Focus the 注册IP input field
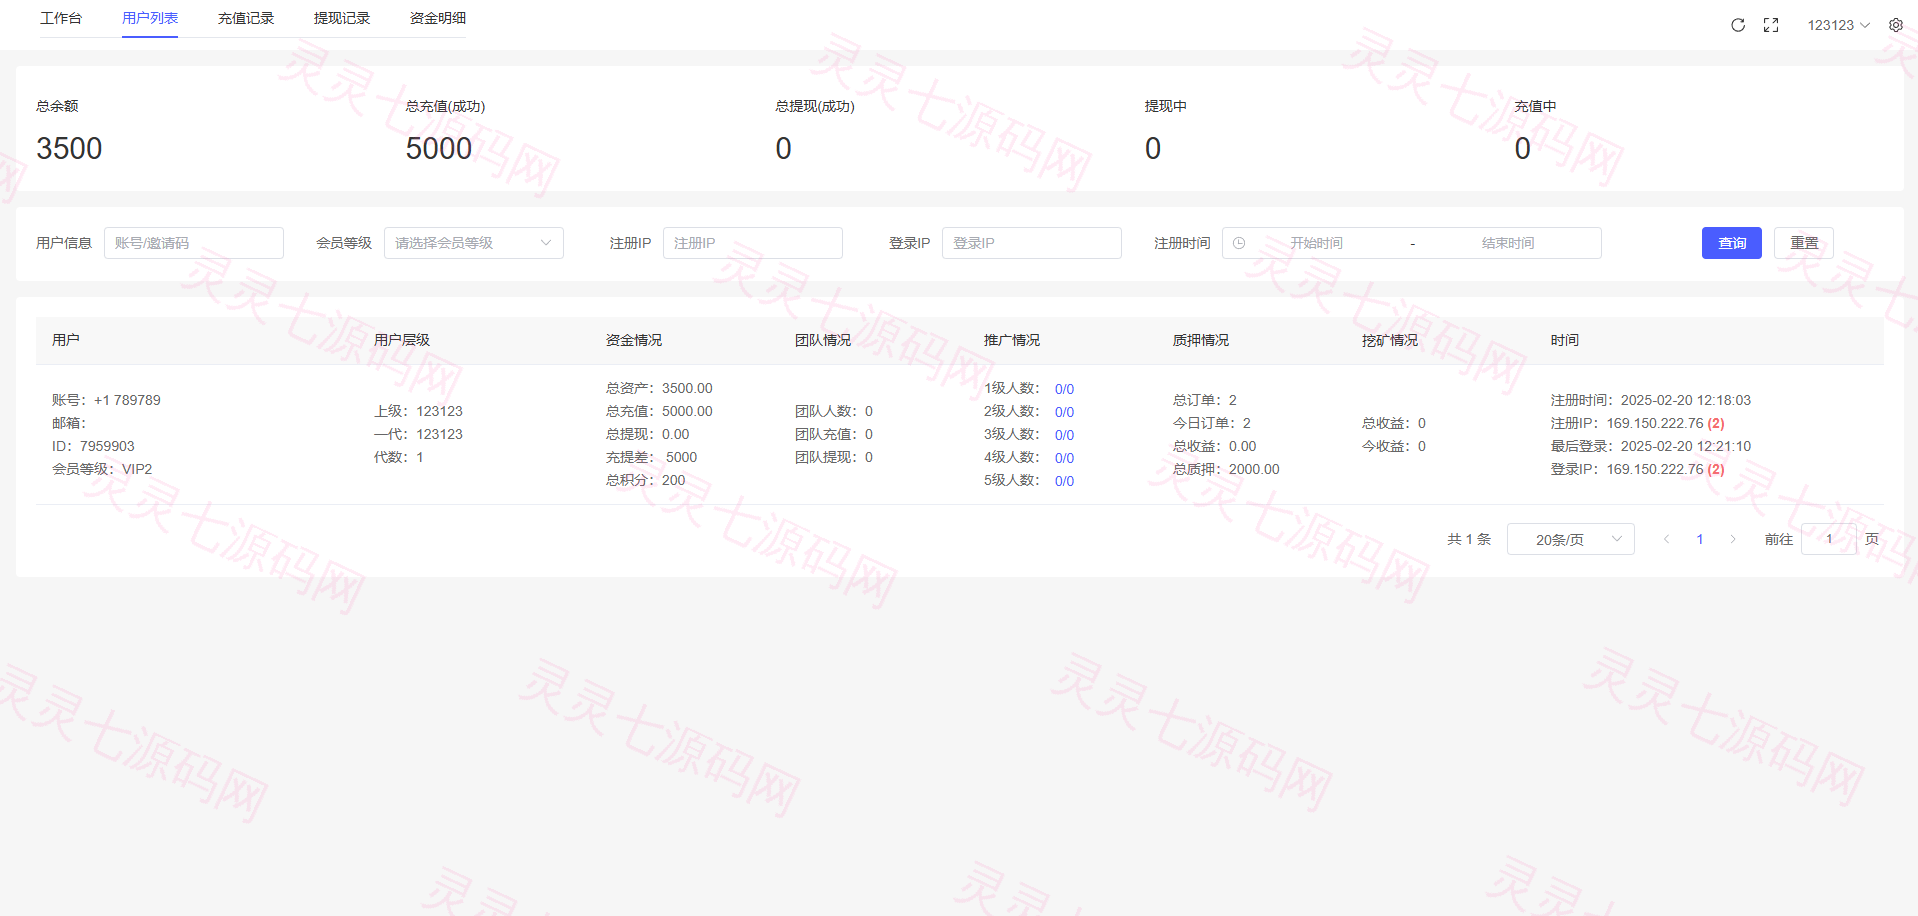The width and height of the screenshot is (1918, 916). [753, 243]
